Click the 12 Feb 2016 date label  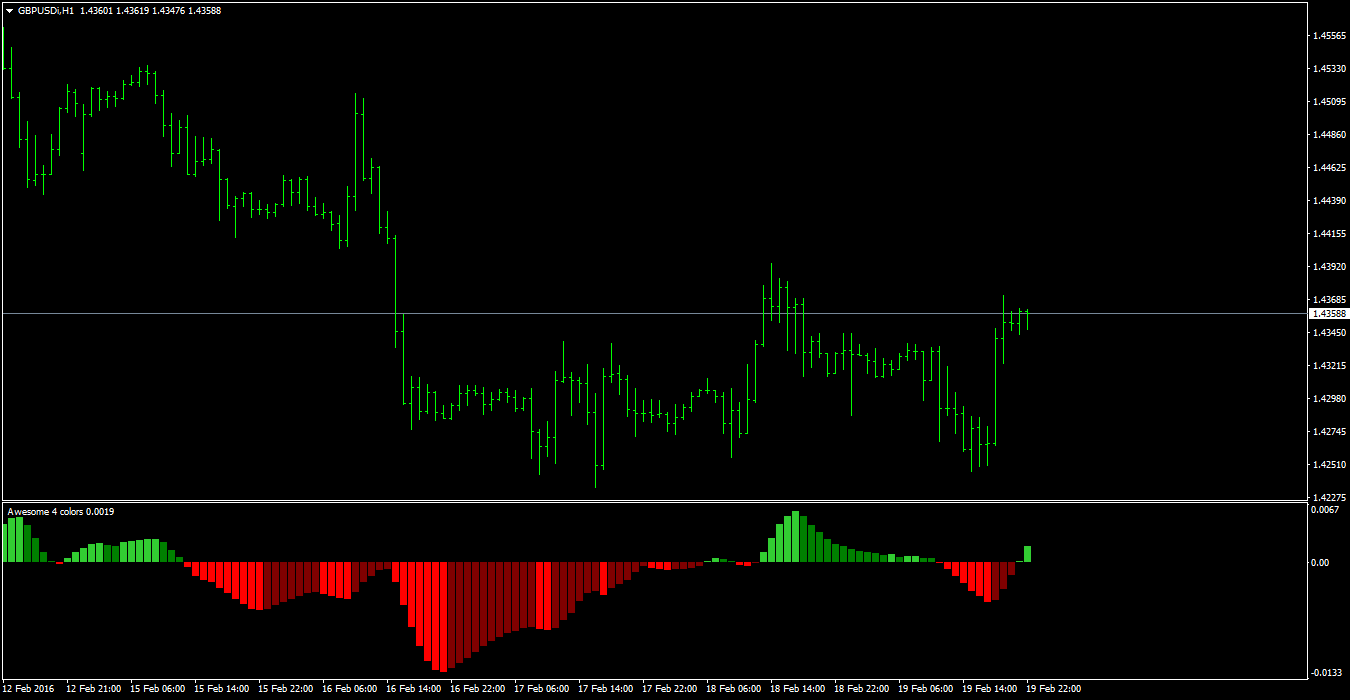pyautogui.click(x=29, y=689)
